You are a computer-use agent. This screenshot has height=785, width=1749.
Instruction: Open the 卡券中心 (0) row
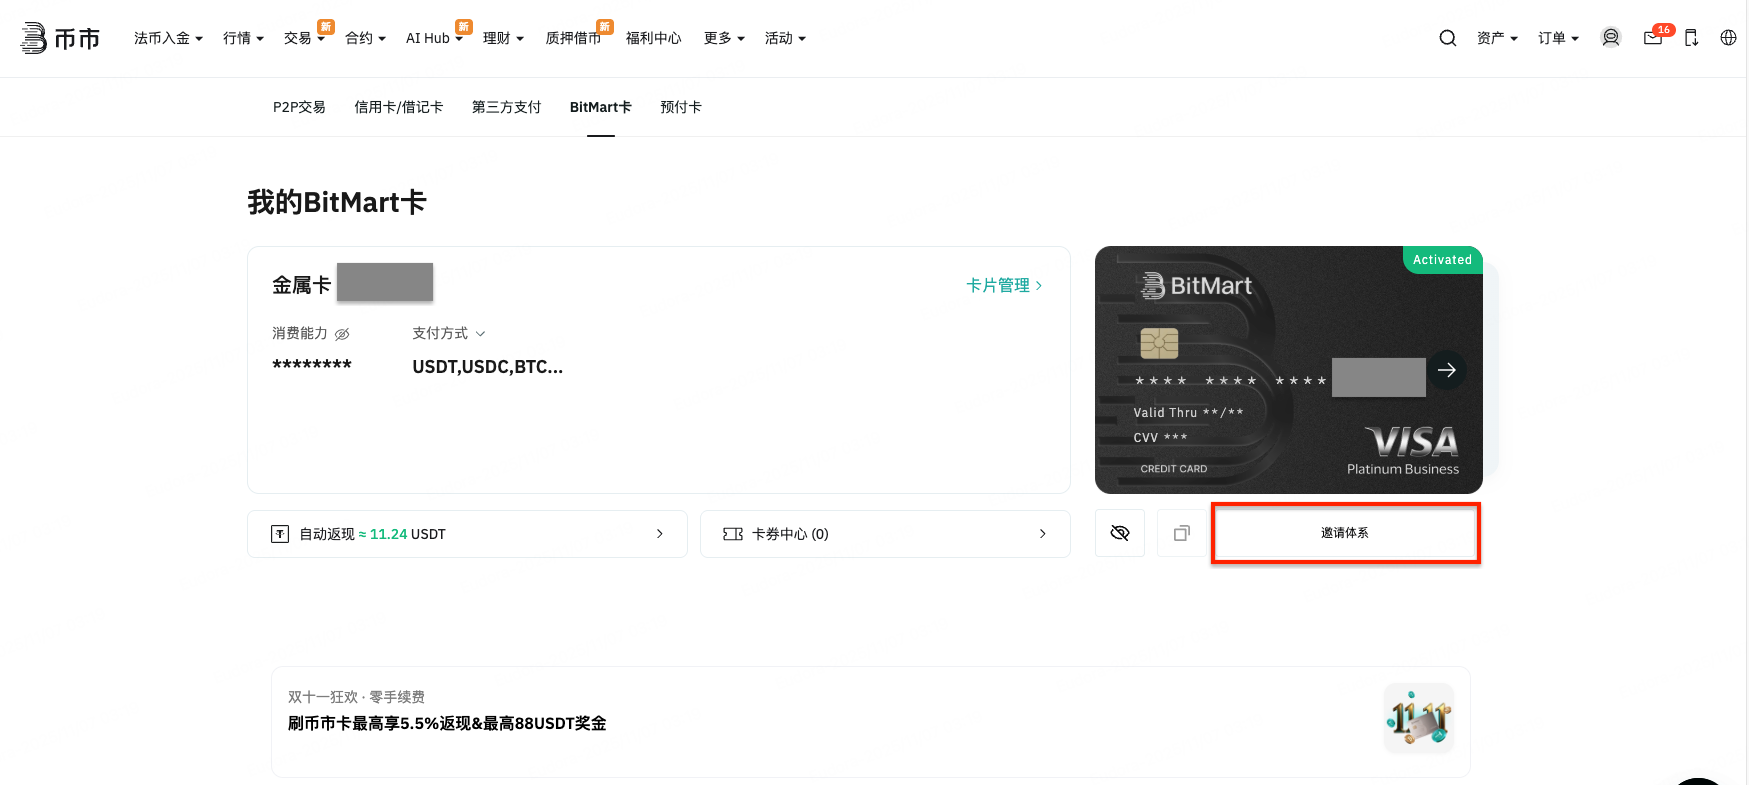coord(885,534)
